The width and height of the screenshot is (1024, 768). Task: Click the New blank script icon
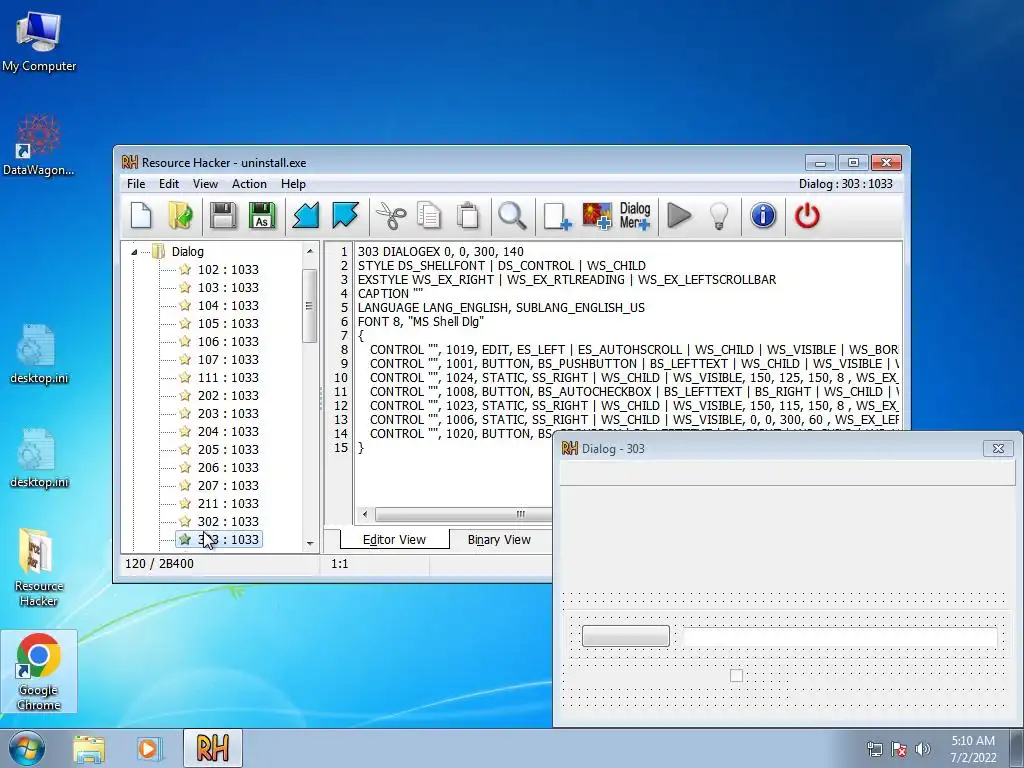(x=141, y=216)
